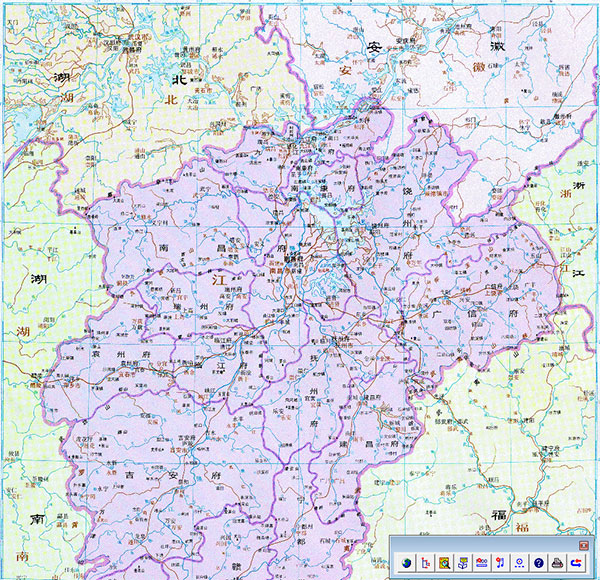This screenshot has width=600, height=580.
Task: Click the blue-red swap arrows icon
Action: 576,562
